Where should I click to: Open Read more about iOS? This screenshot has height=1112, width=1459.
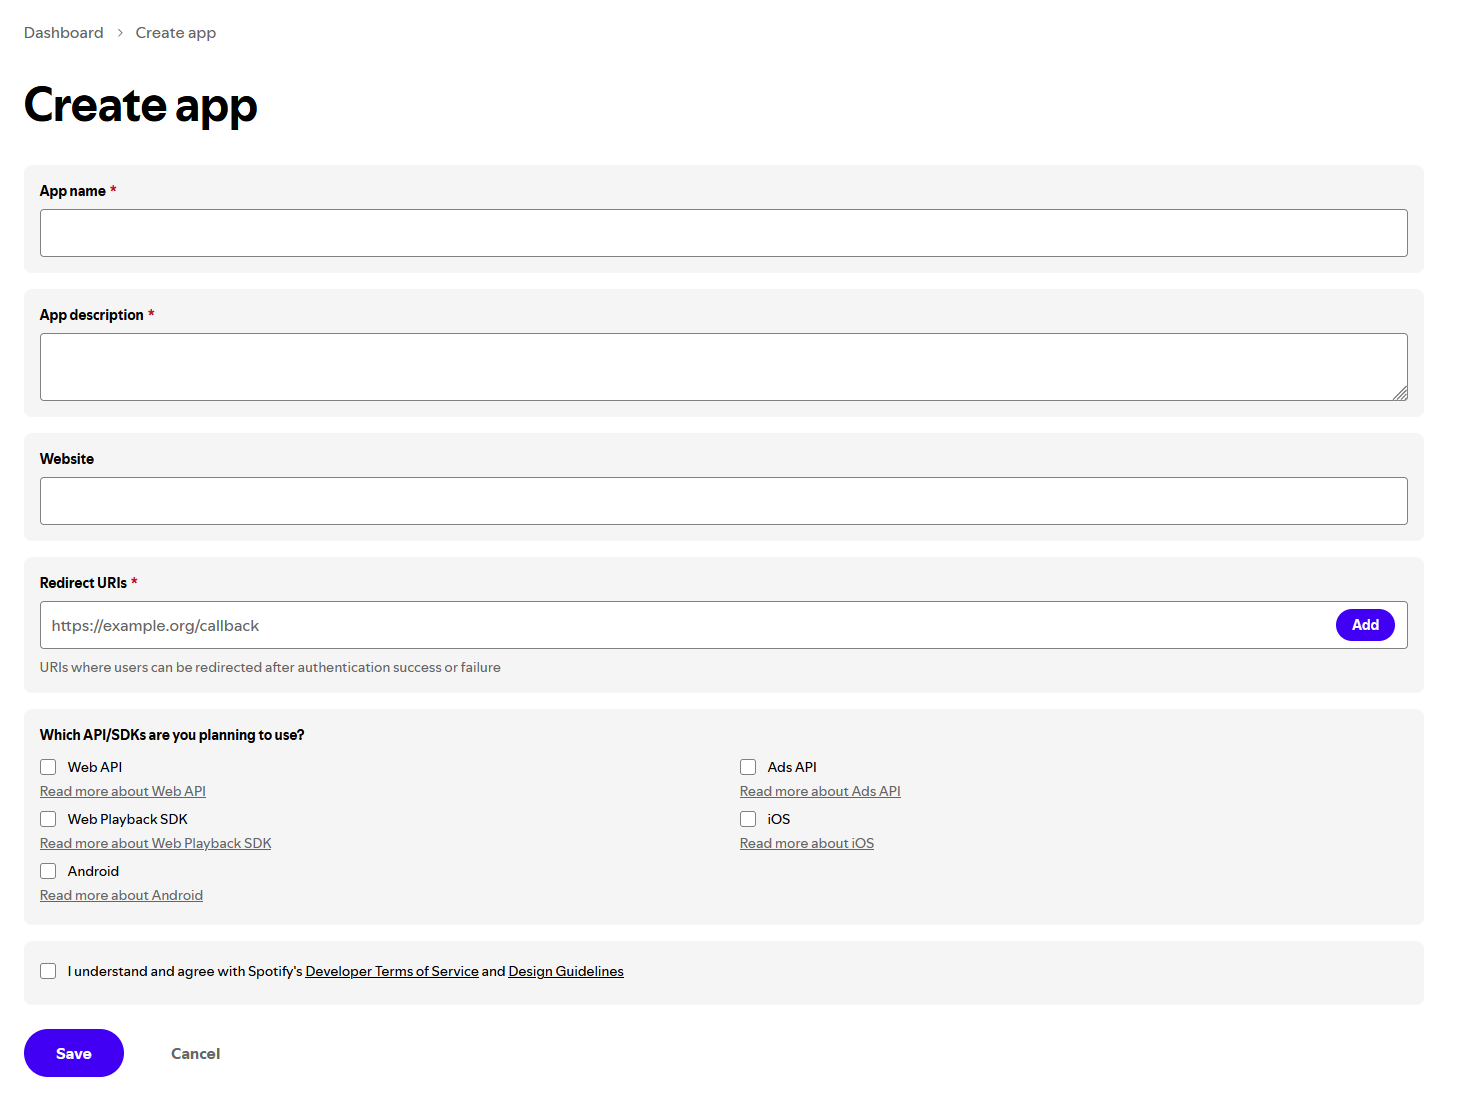[806, 842]
